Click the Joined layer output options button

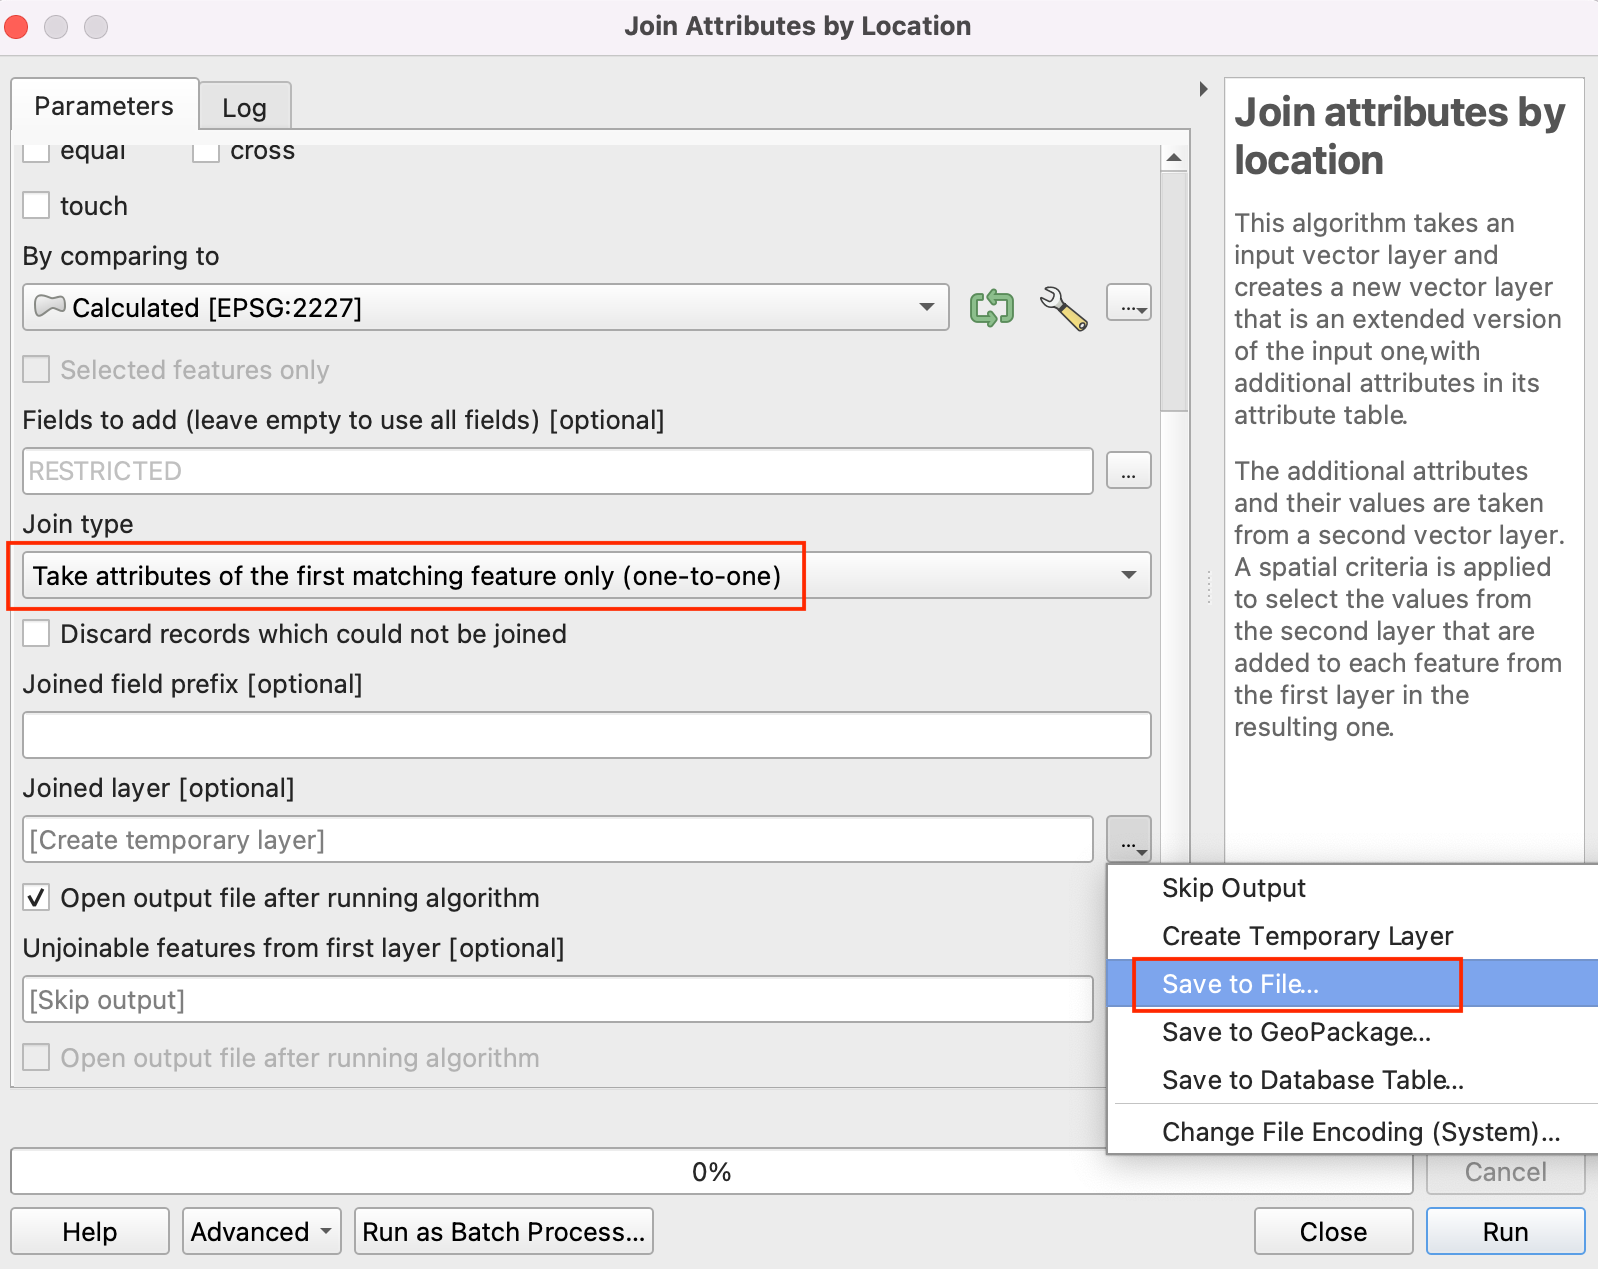[1128, 839]
